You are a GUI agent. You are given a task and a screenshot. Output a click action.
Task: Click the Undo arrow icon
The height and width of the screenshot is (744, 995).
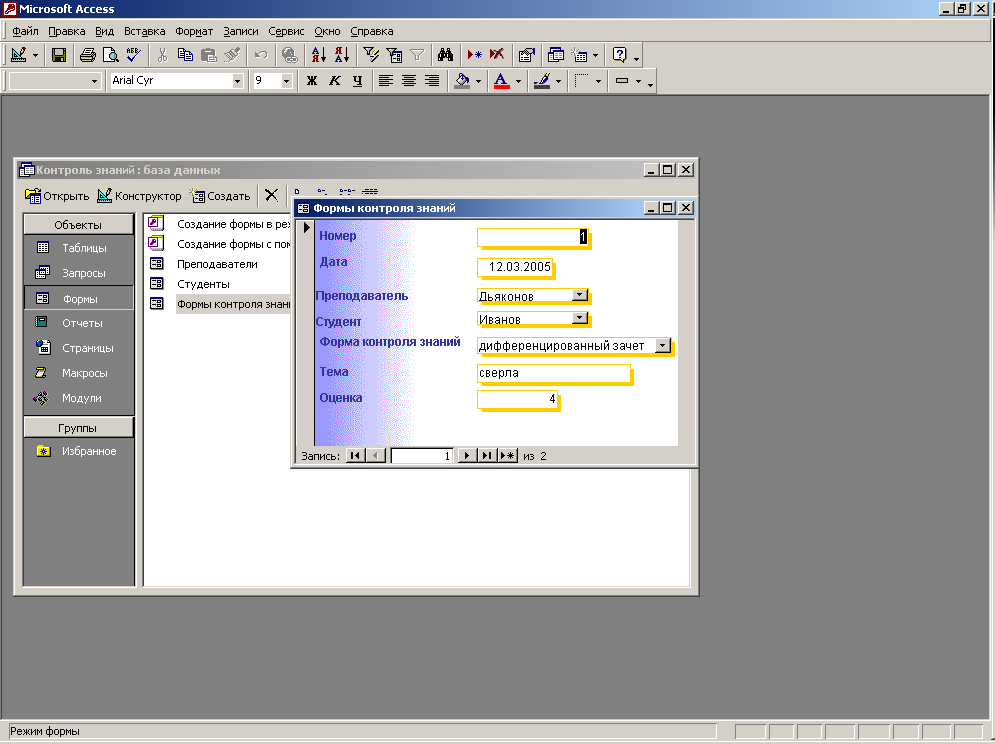[x=261, y=55]
